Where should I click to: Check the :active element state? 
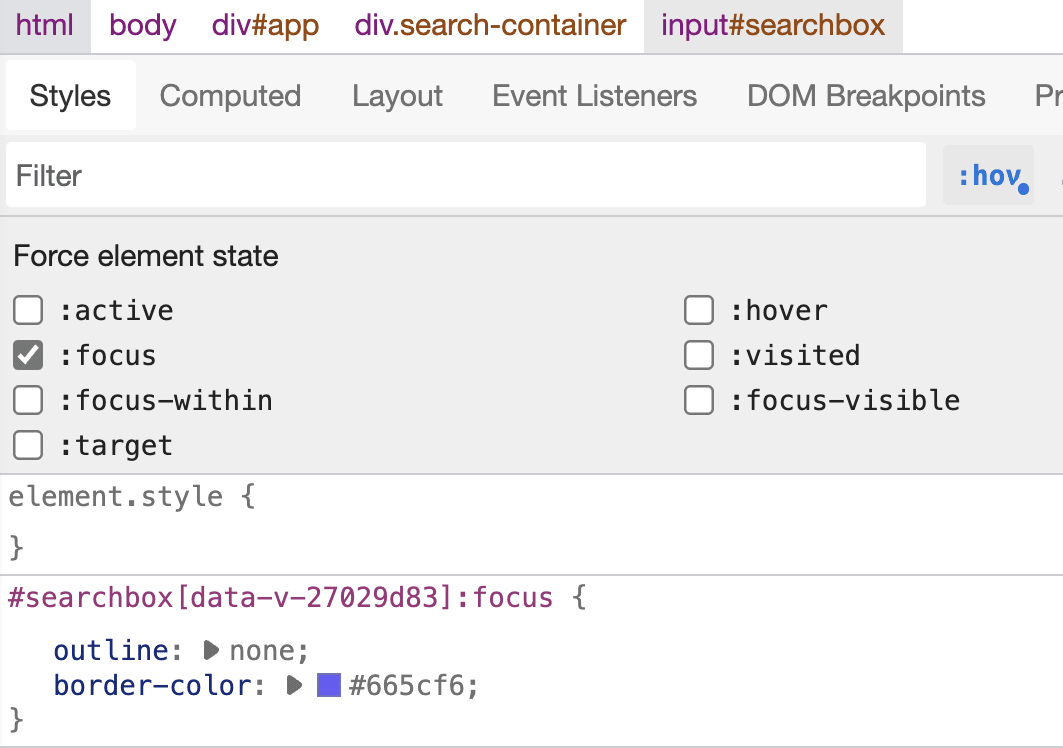tap(28, 310)
